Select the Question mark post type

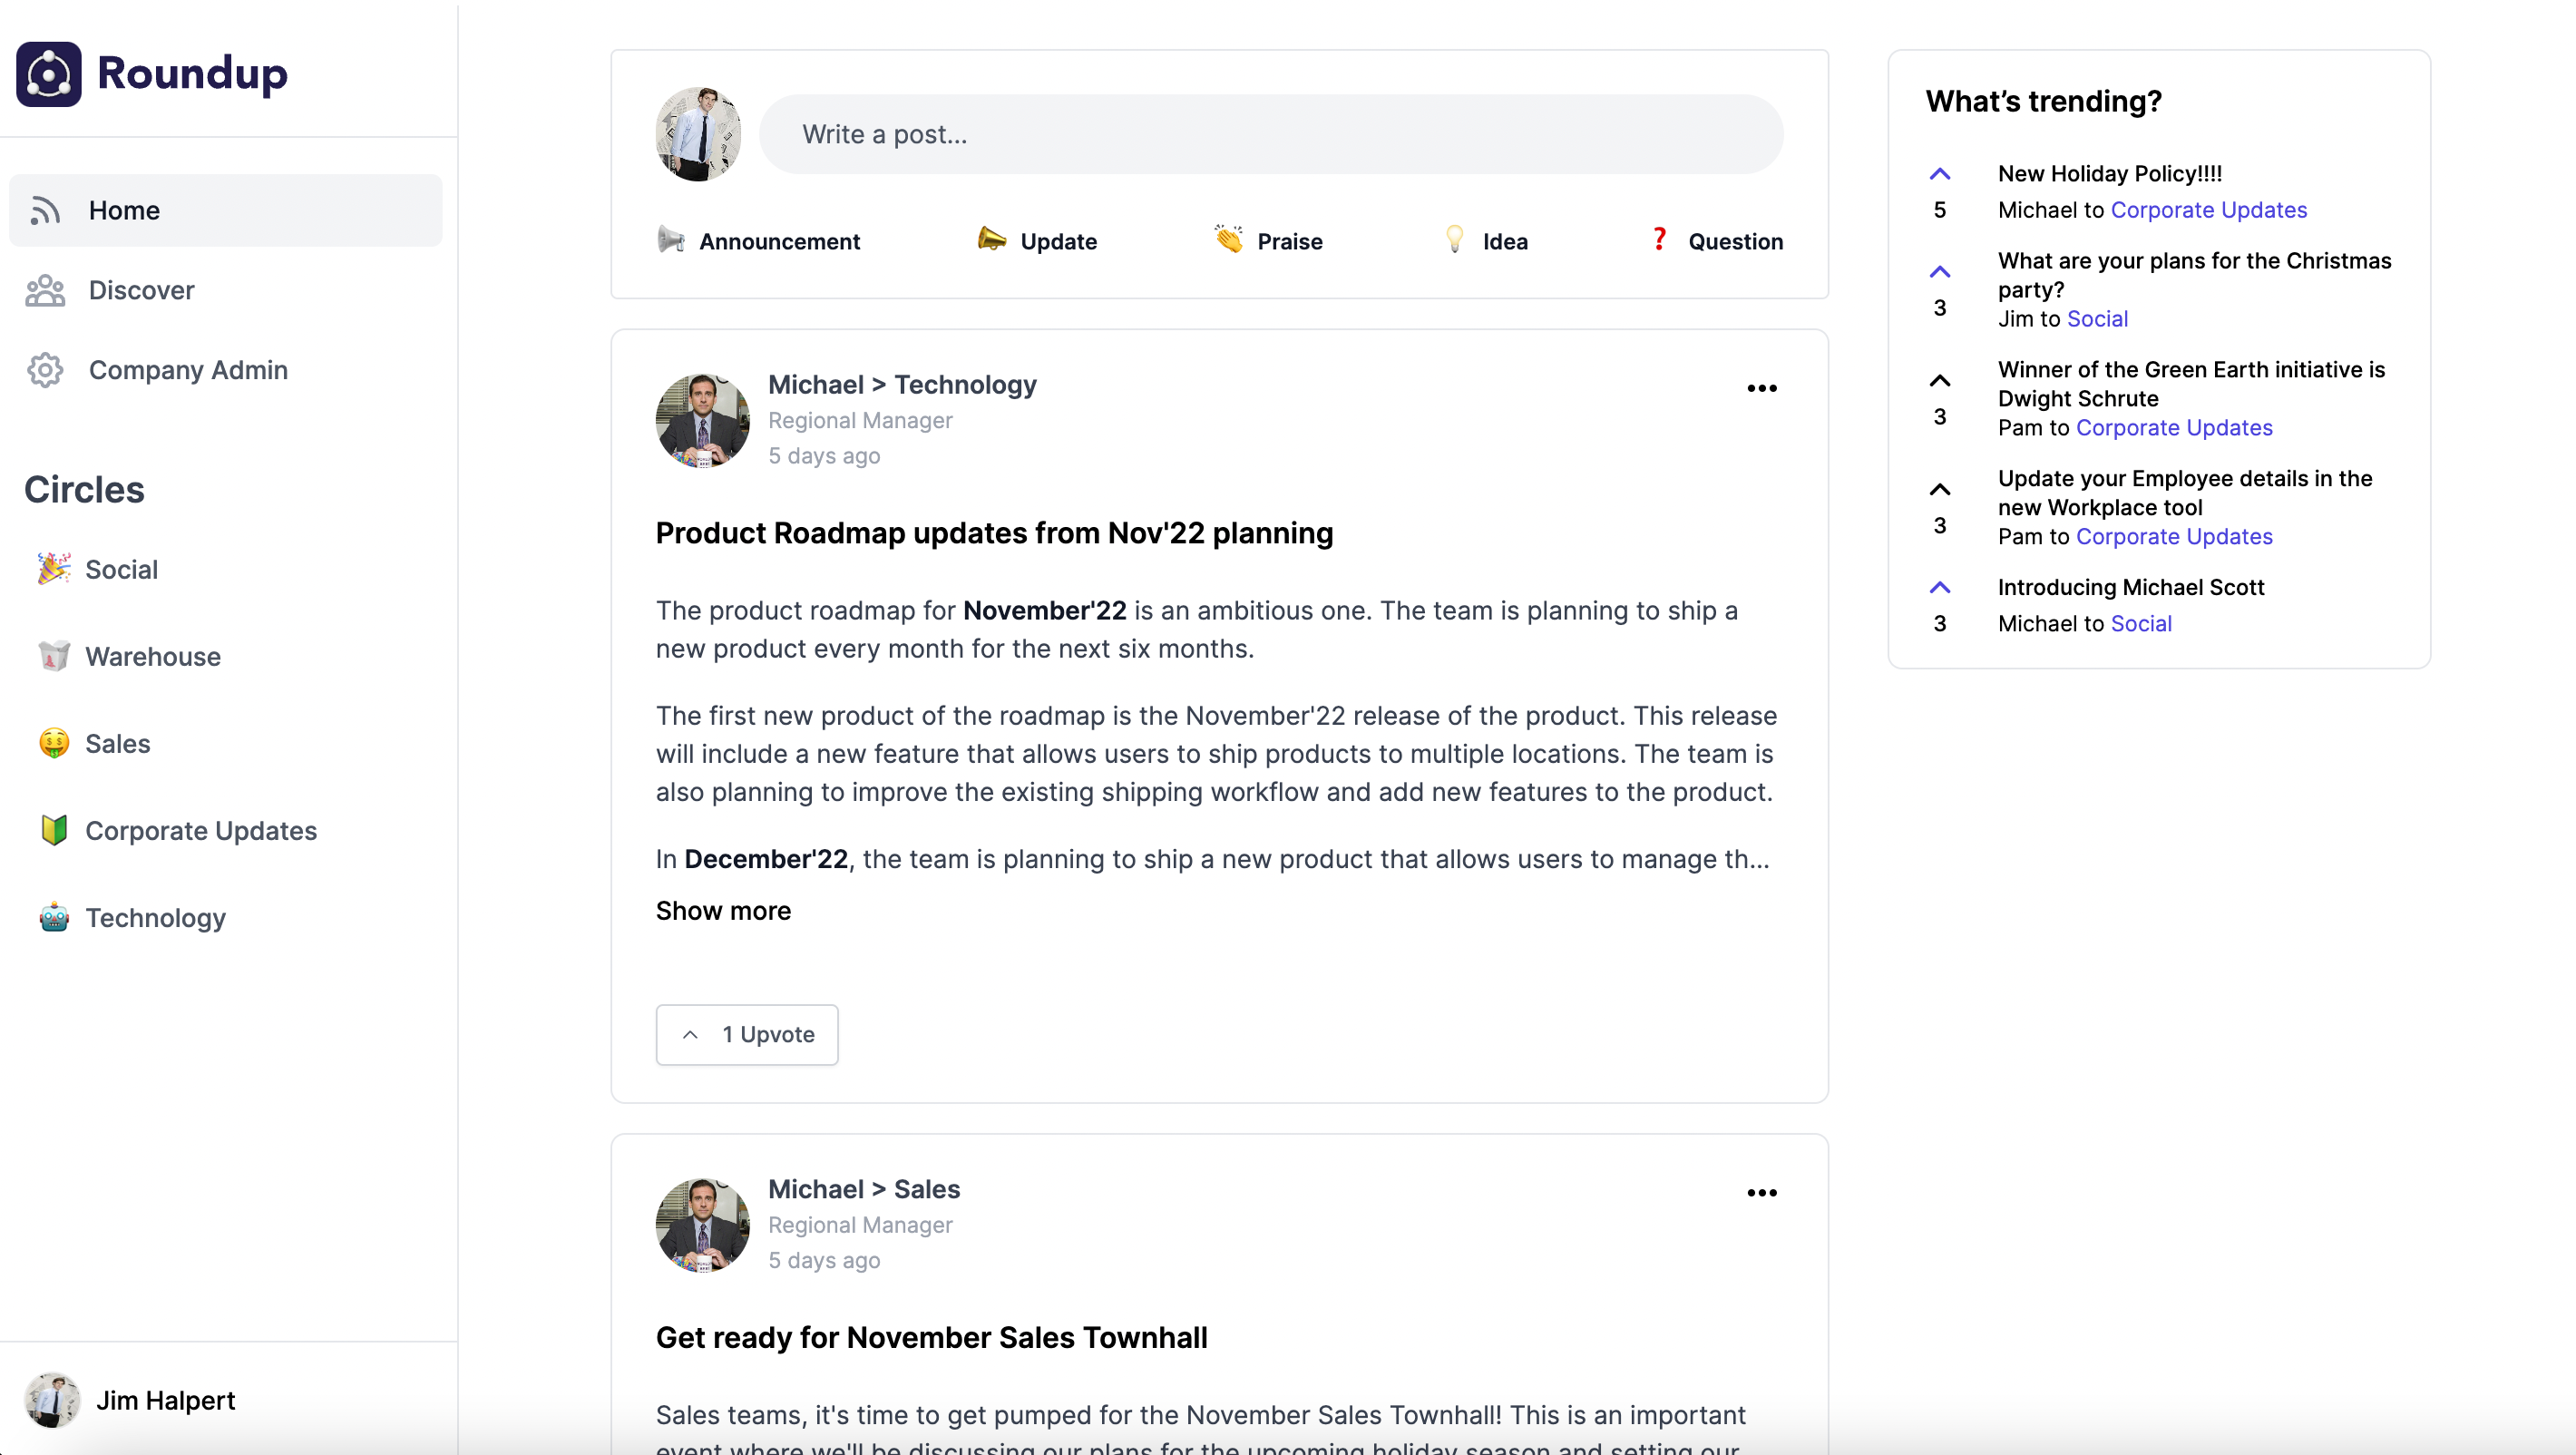(1659, 240)
